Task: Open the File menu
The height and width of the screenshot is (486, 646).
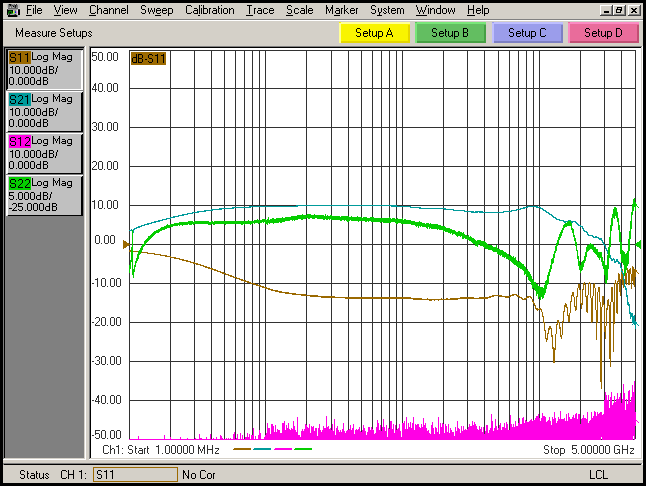Action: (x=34, y=10)
